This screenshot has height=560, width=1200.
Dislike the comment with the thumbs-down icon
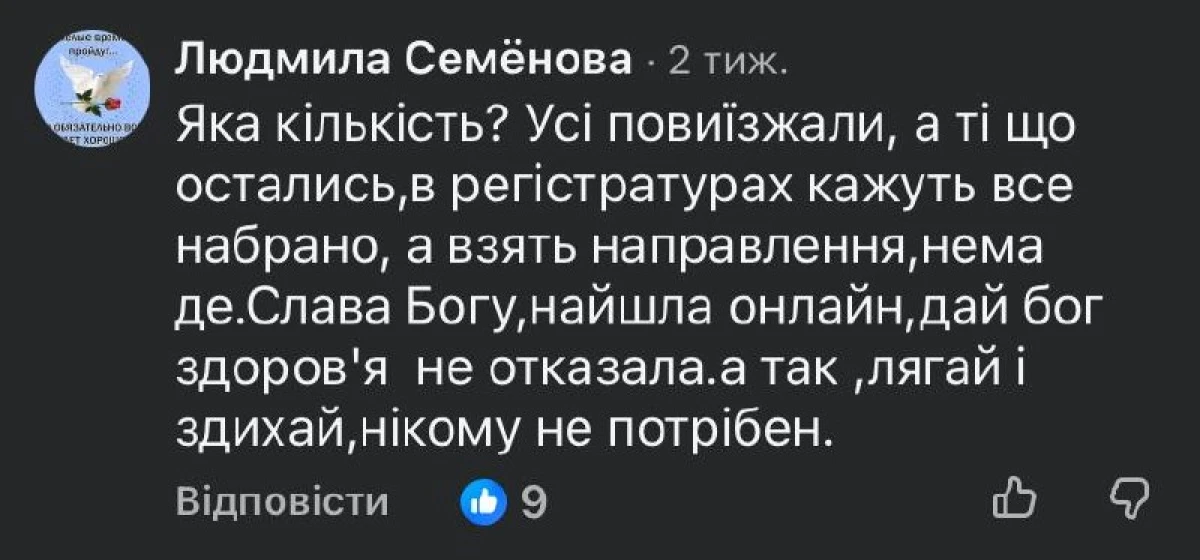pyautogui.click(x=1131, y=499)
